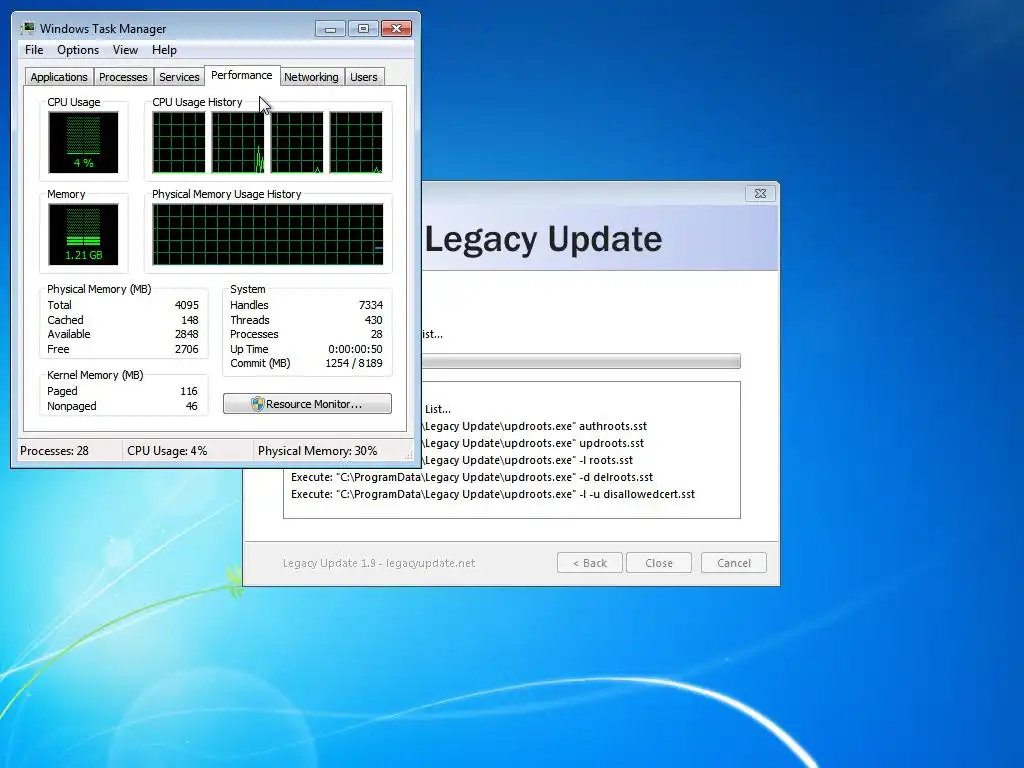Image resolution: width=1024 pixels, height=768 pixels.
Task: Click the Close button in Legacy Update
Action: [x=658, y=563]
